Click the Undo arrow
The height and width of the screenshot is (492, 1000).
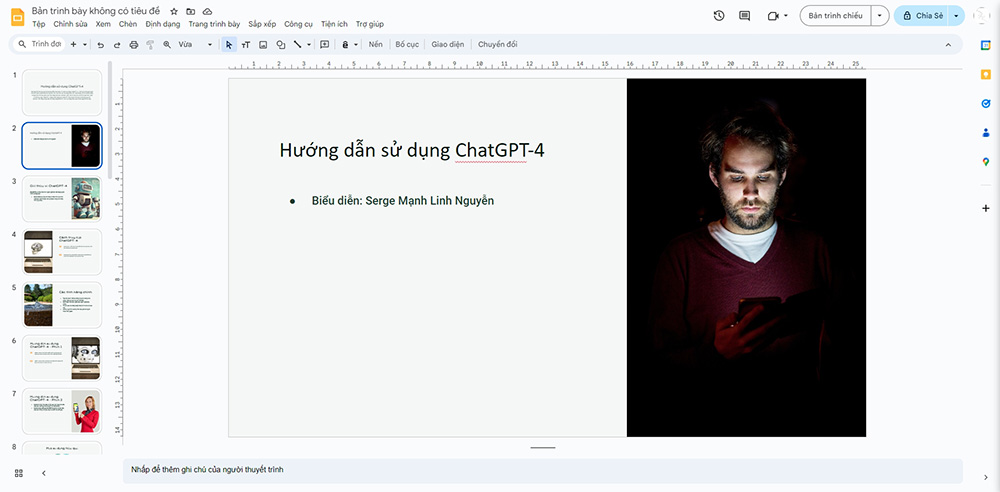pyautogui.click(x=100, y=45)
